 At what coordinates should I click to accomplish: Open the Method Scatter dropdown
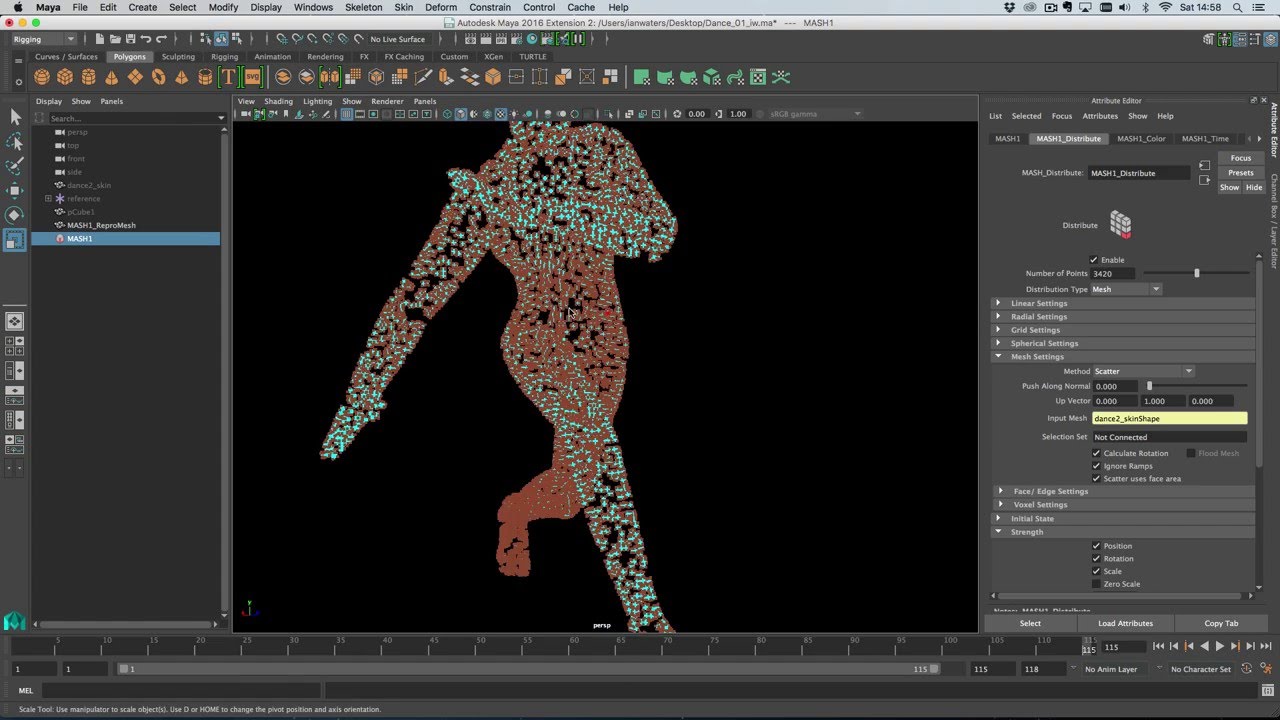tap(1143, 371)
